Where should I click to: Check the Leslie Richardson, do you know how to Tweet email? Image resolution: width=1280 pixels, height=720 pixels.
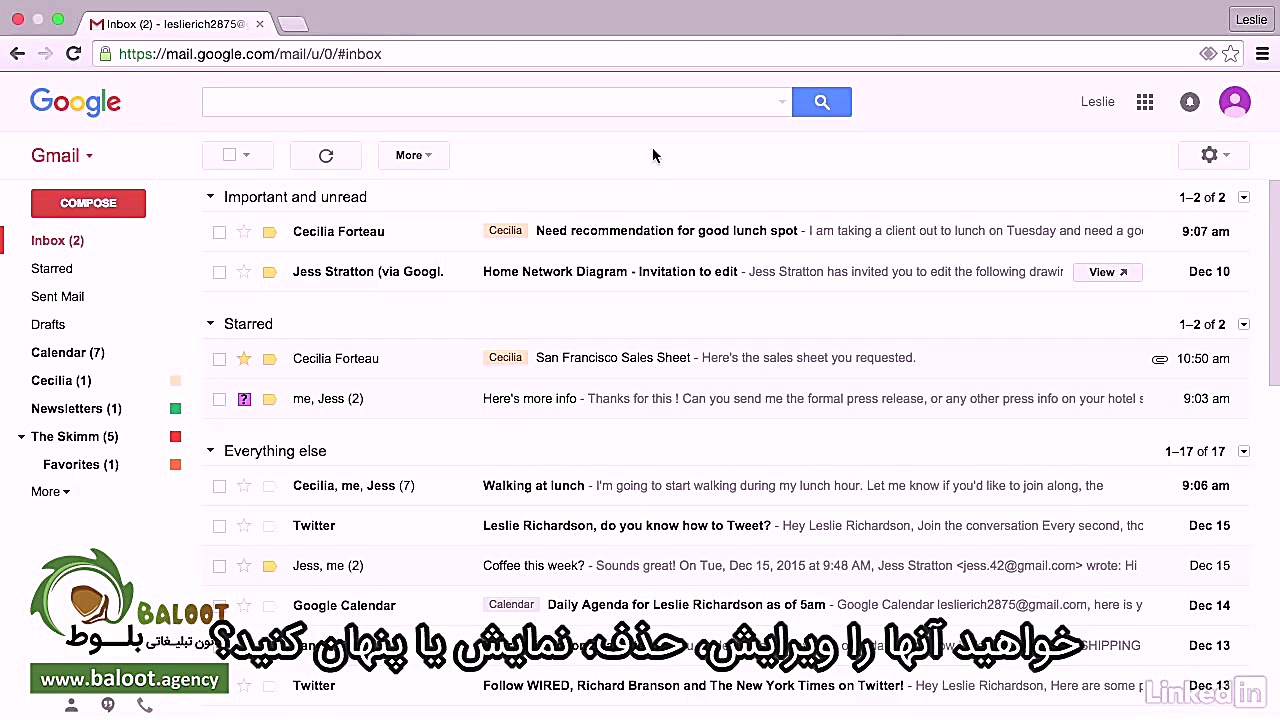click(x=219, y=526)
